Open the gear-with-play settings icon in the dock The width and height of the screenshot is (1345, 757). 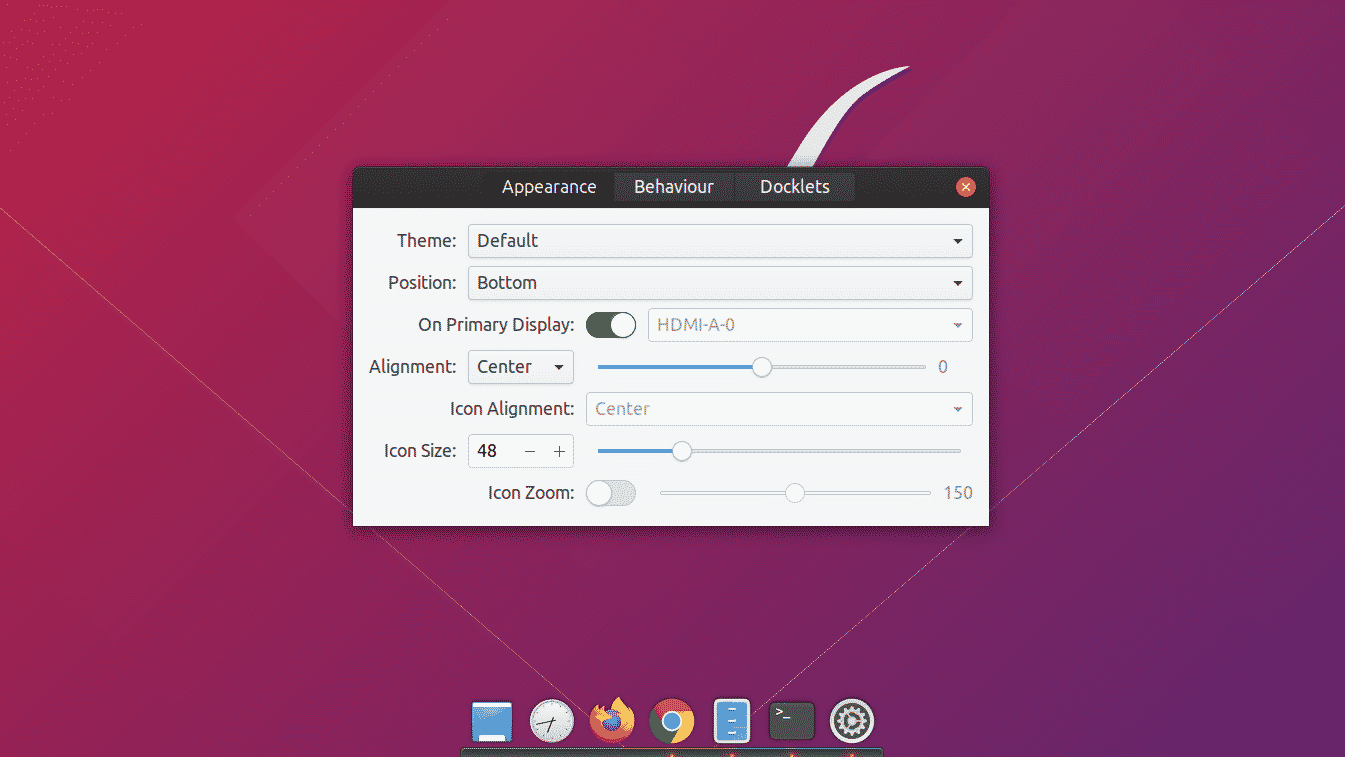click(852, 721)
